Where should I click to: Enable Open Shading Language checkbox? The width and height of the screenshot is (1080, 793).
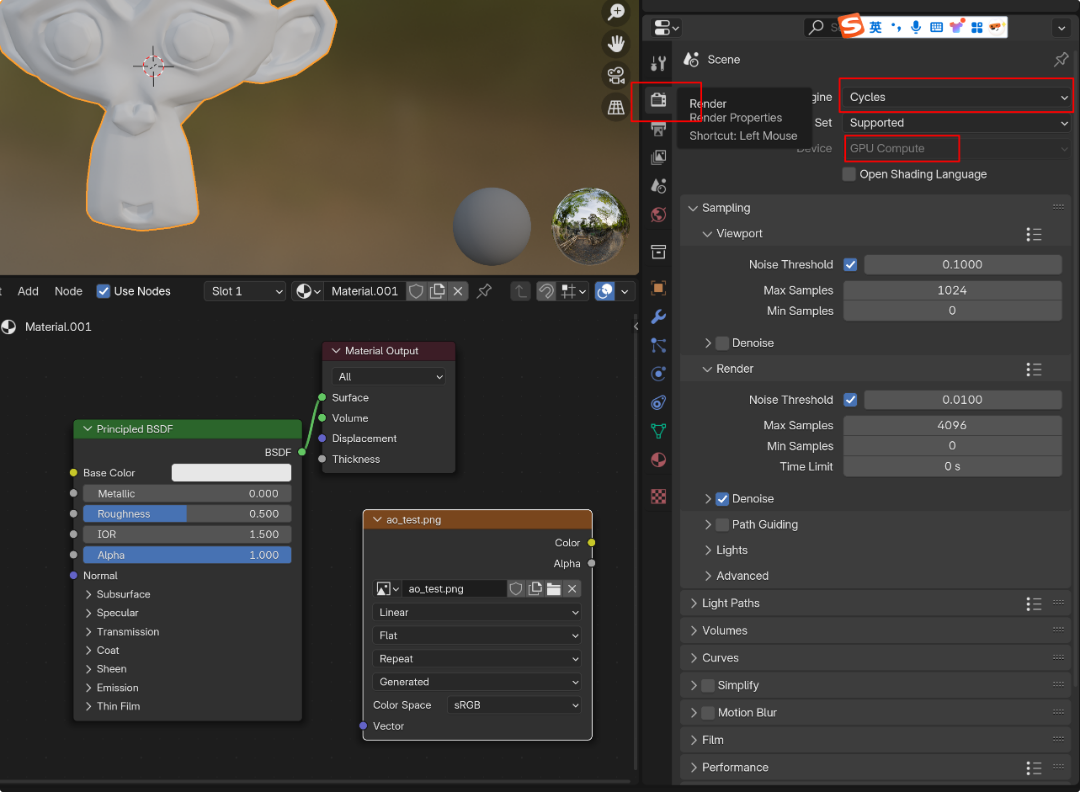pyautogui.click(x=849, y=174)
